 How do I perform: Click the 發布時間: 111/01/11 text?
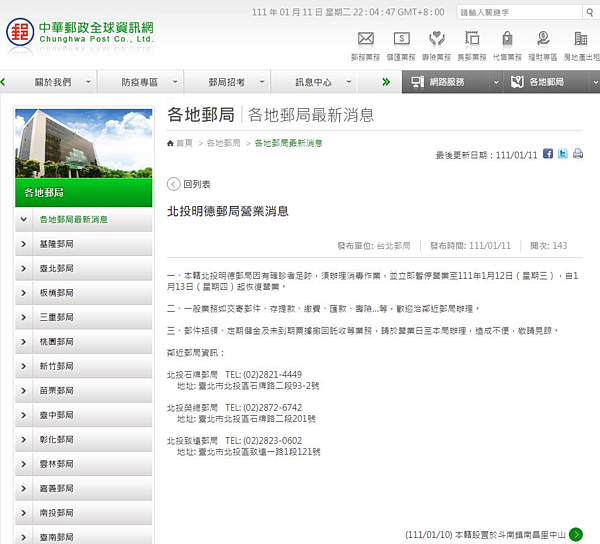tap(470, 246)
